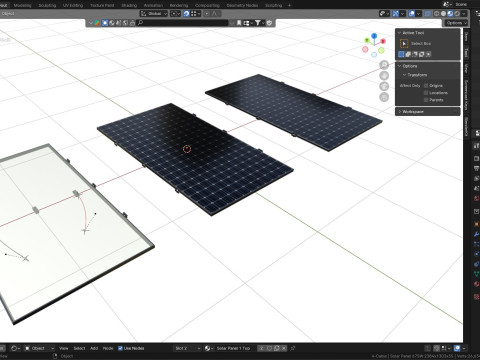
Task: Uncheck the Use Nodes checkbox
Action: click(x=120, y=348)
